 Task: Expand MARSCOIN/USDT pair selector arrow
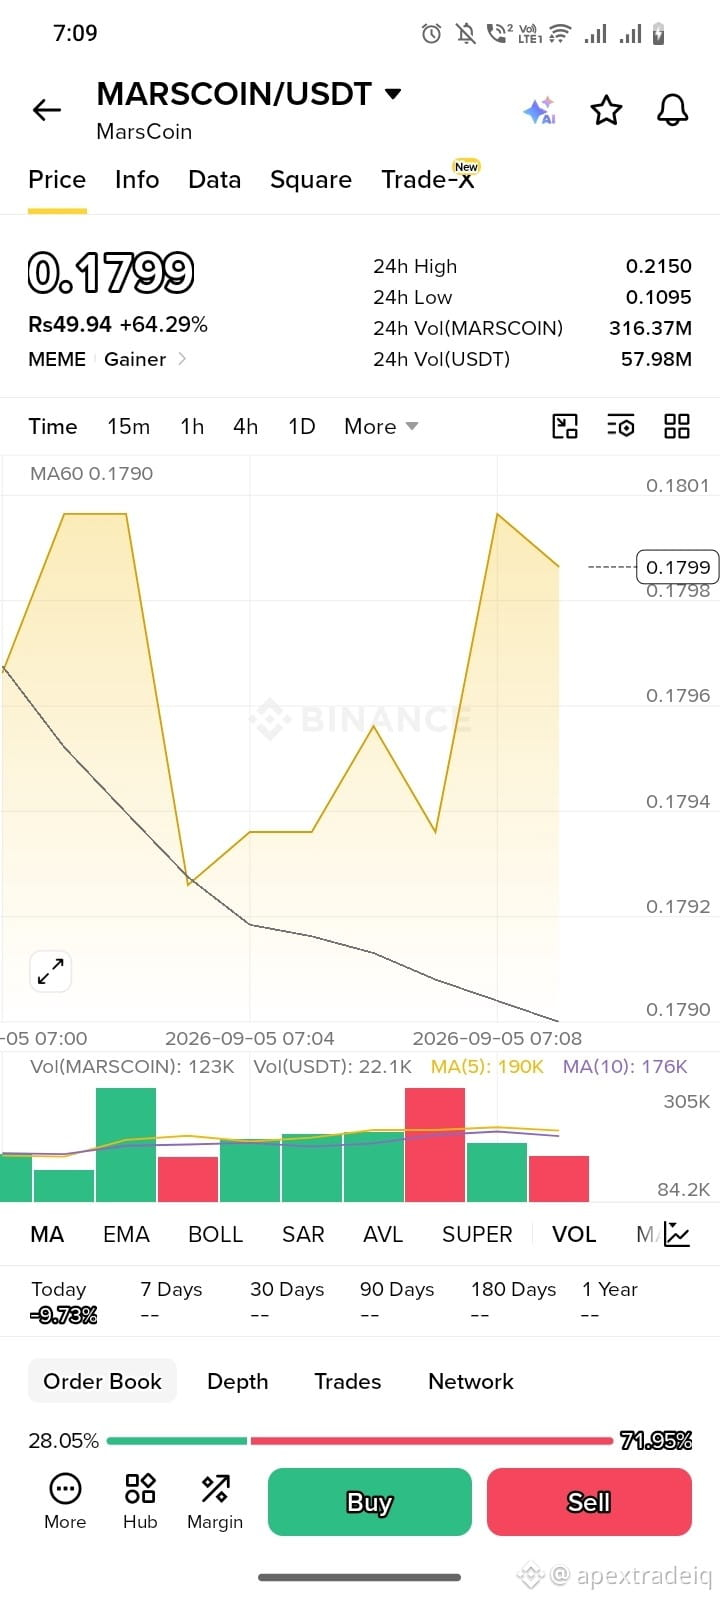click(x=393, y=94)
